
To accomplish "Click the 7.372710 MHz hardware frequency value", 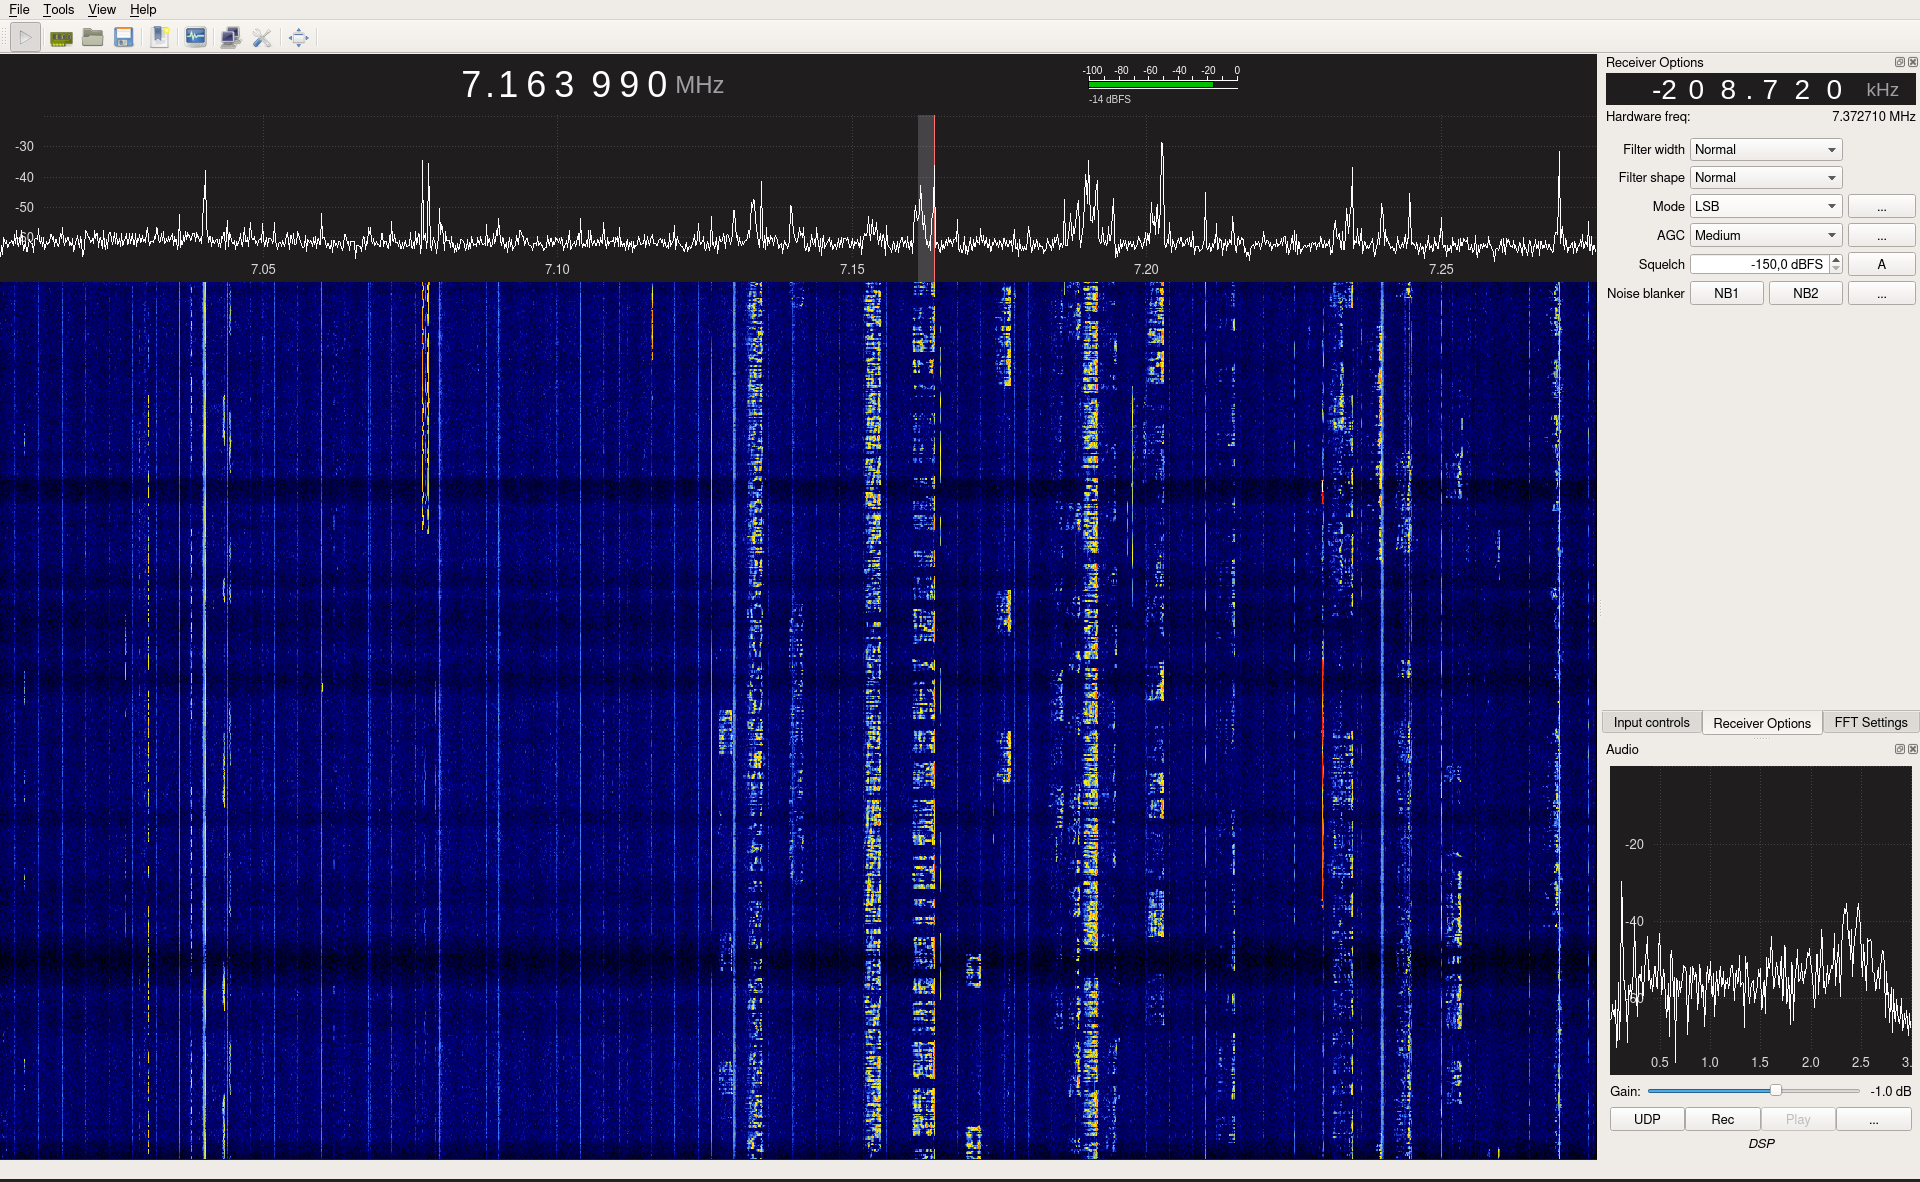I will click(1873, 116).
